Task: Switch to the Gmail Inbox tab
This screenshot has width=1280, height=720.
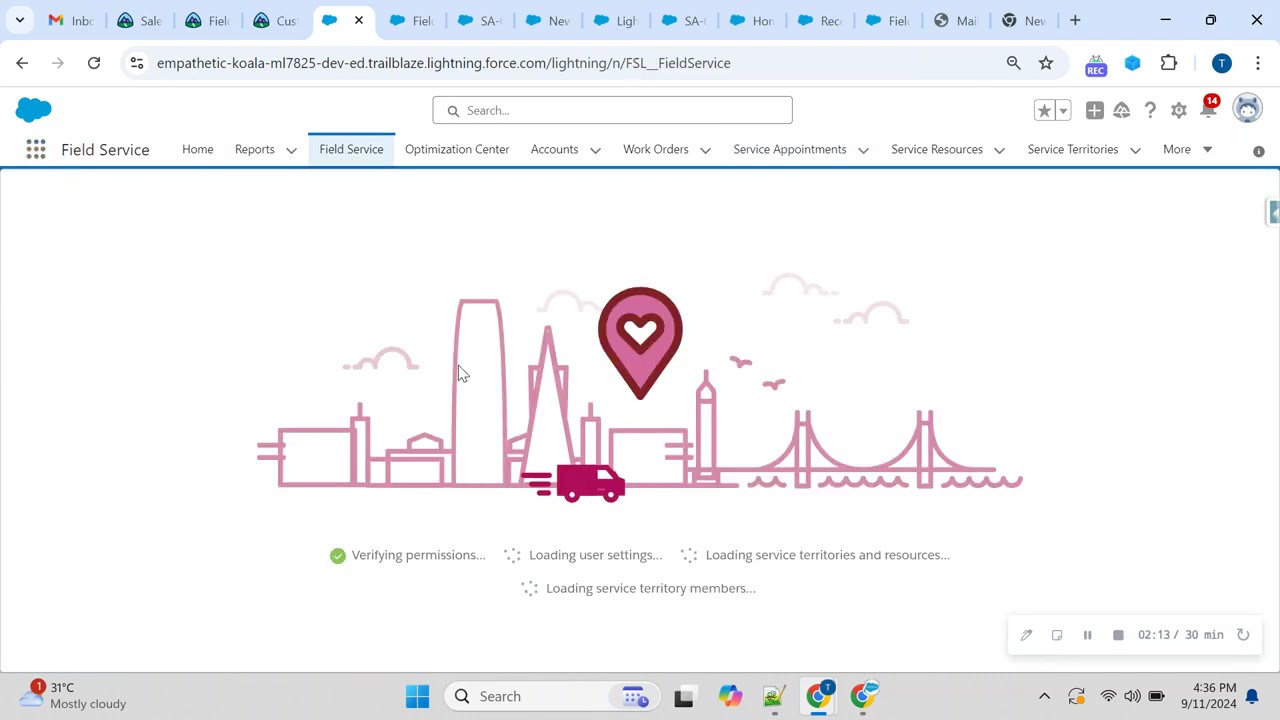Action: pos(70,20)
